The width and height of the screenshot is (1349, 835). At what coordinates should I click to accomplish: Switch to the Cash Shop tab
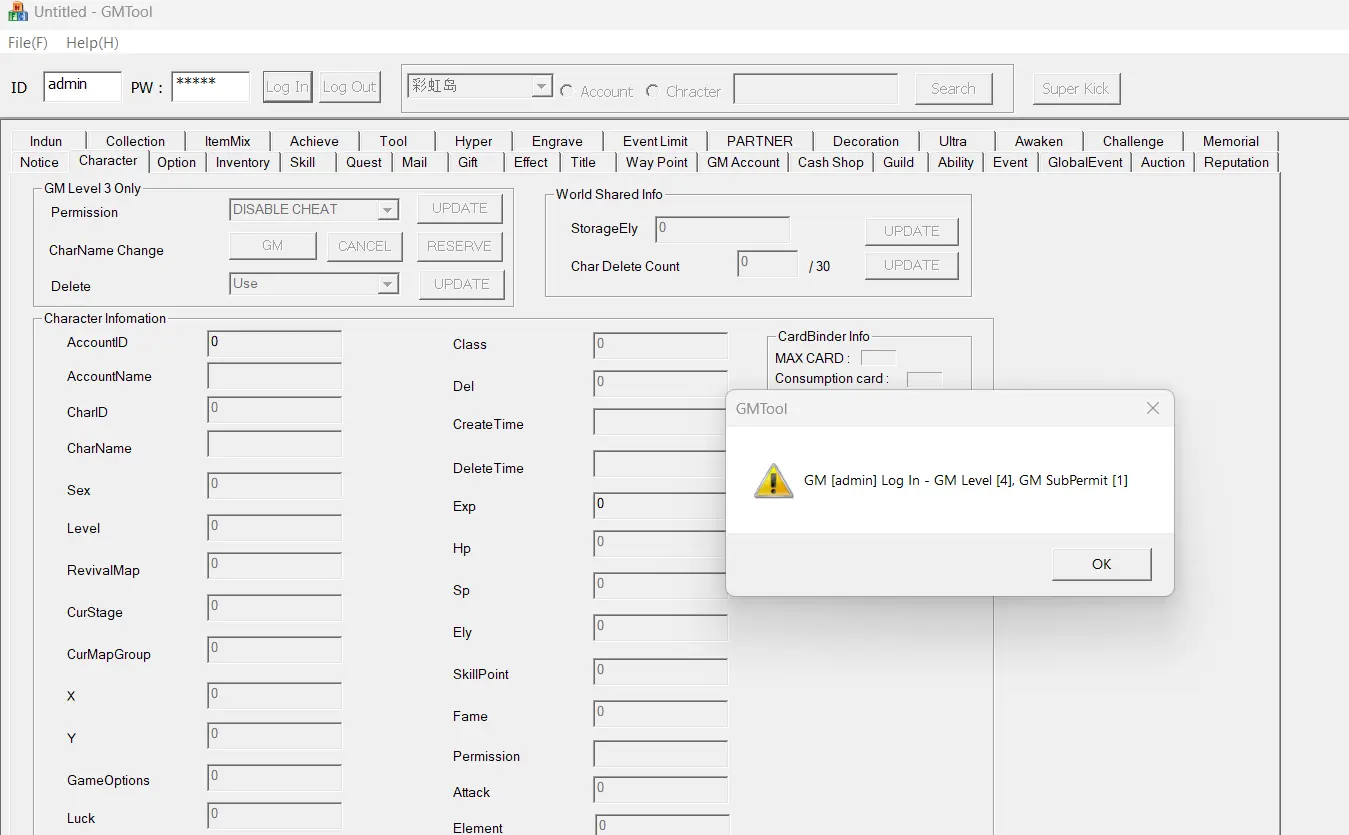coord(830,162)
